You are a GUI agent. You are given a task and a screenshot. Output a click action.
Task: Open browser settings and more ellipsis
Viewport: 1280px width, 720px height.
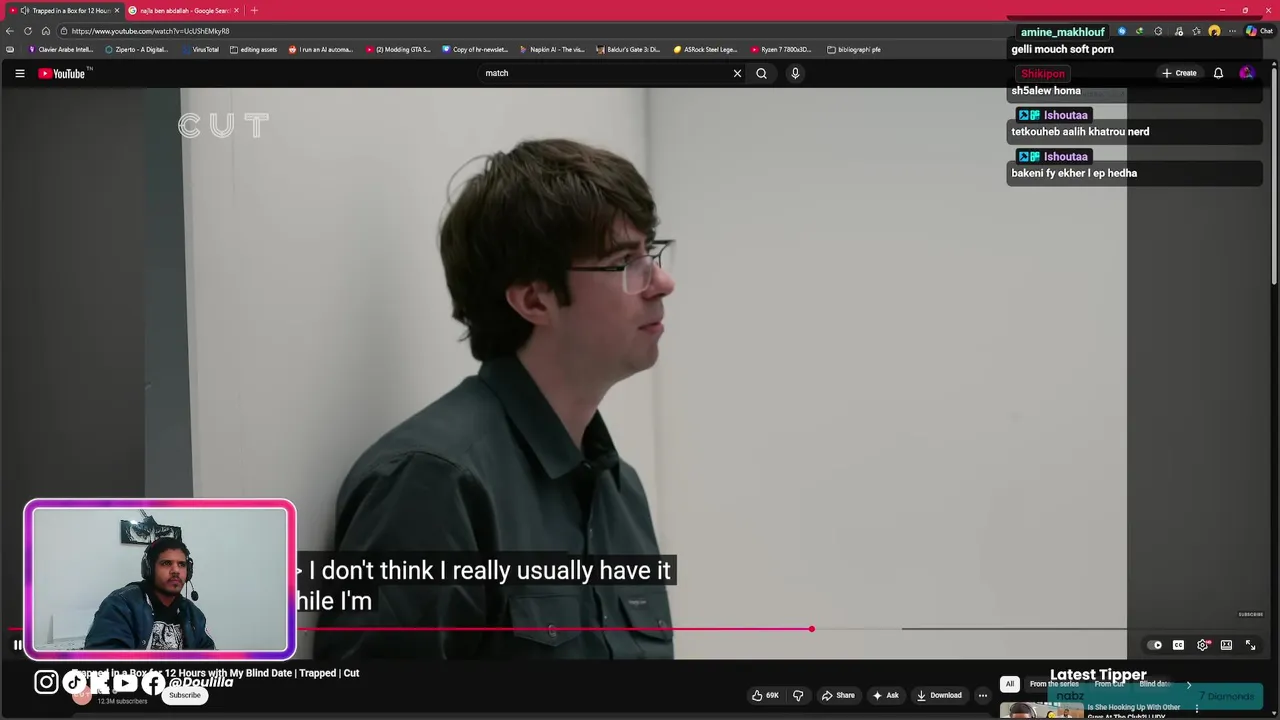1232,31
